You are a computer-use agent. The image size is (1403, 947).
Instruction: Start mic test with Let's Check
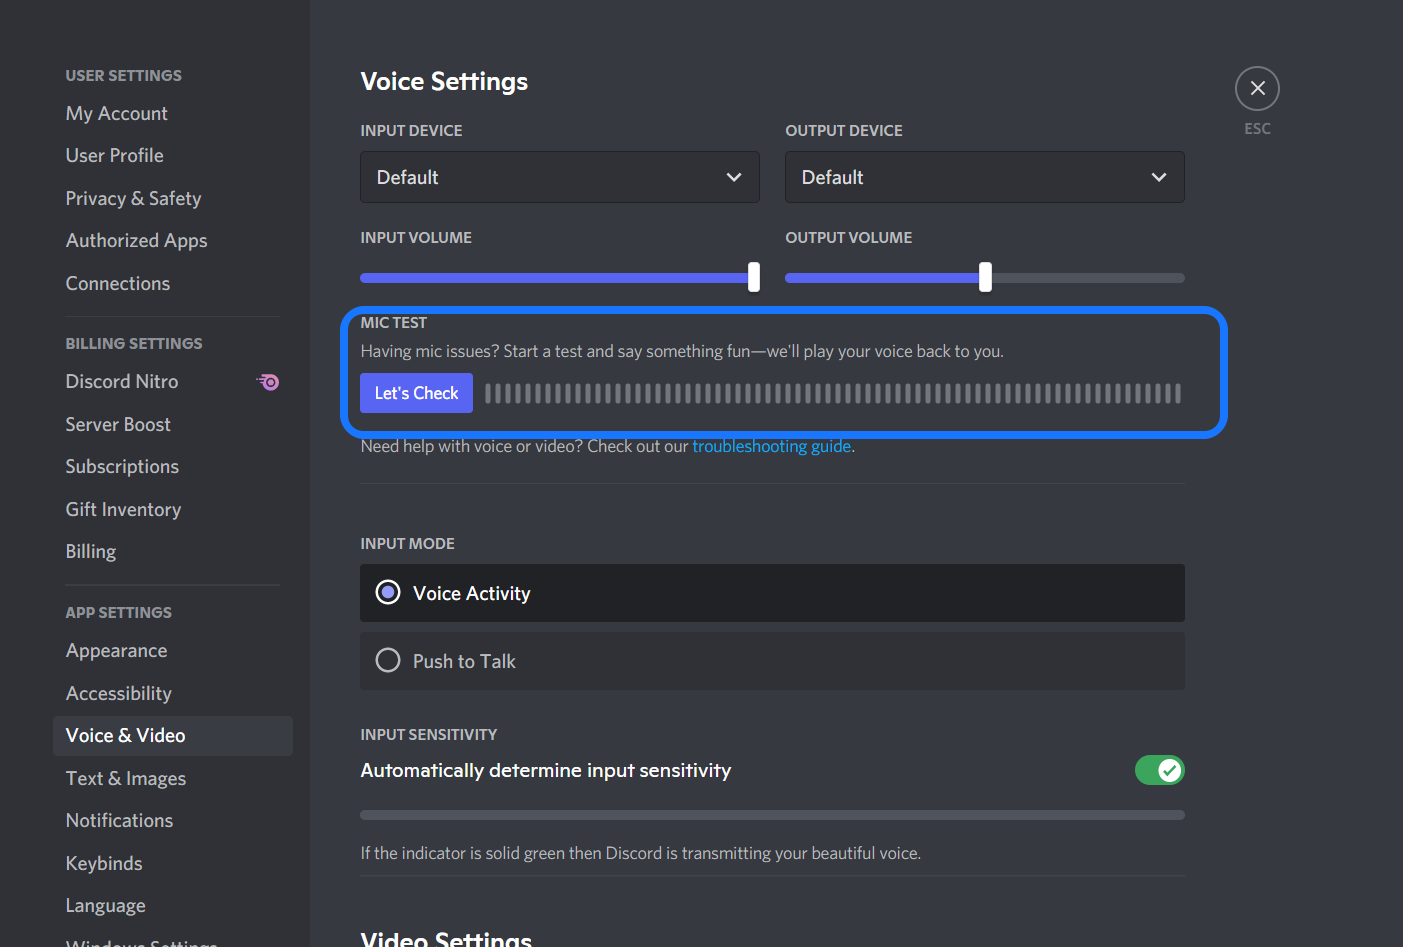[416, 393]
